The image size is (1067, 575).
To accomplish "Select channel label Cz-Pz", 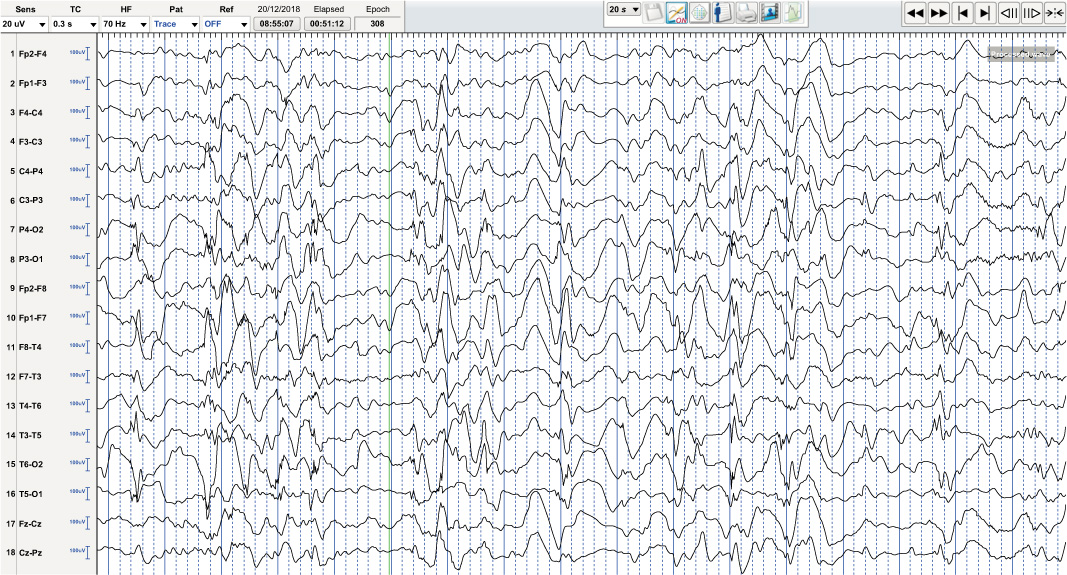I will [30, 553].
